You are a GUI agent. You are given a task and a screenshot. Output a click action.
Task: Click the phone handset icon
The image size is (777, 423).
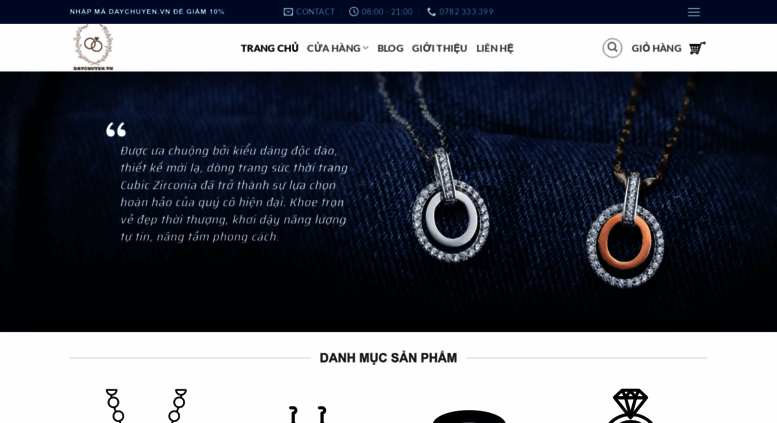[x=431, y=12]
